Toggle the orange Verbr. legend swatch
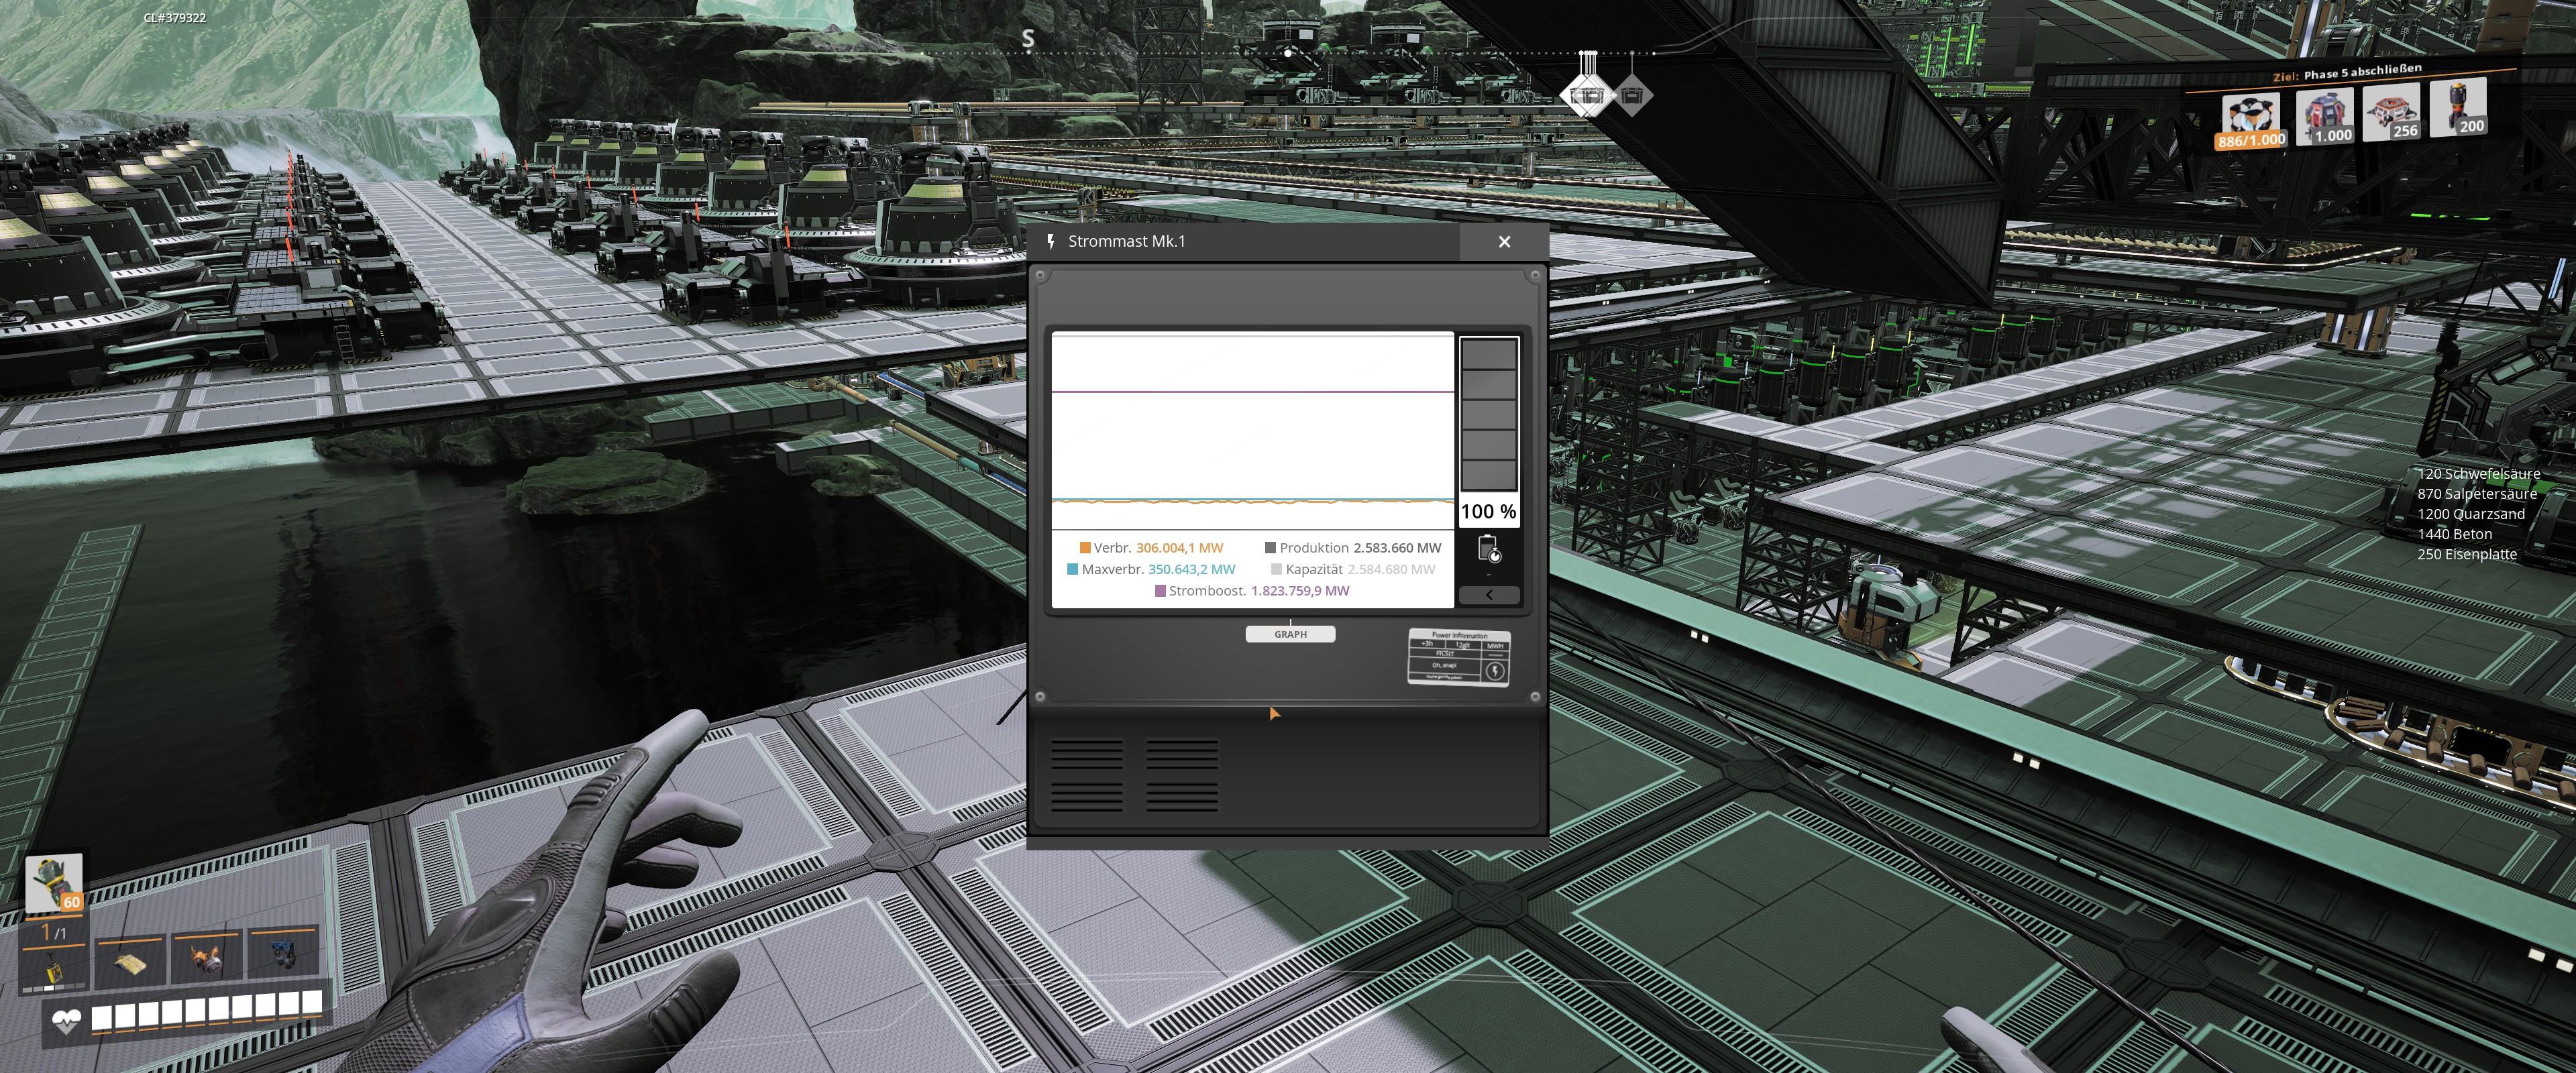The height and width of the screenshot is (1073, 2576). pyautogui.click(x=1085, y=548)
